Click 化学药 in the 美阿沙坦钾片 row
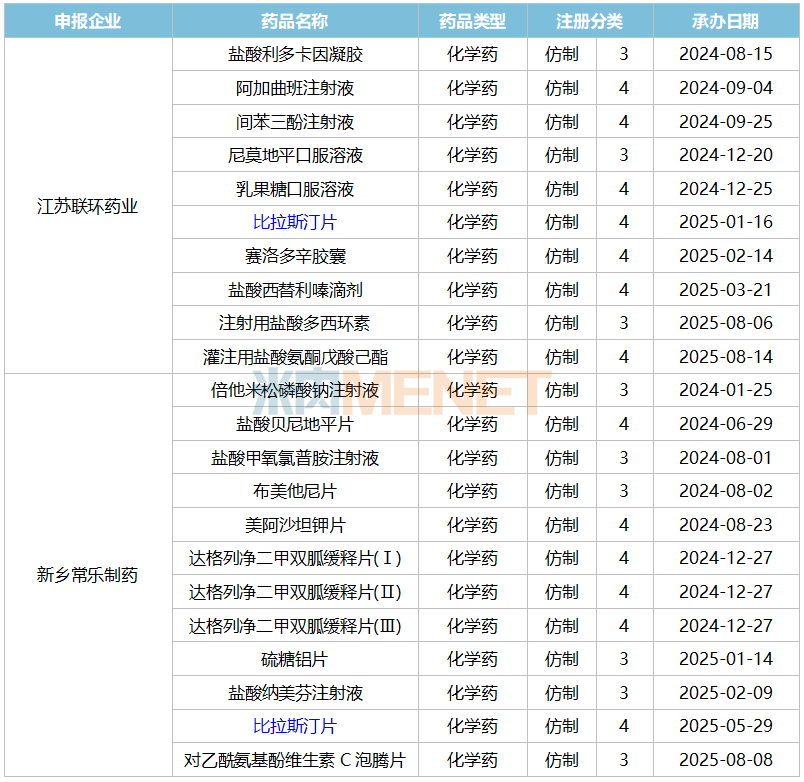The image size is (804, 782). click(472, 525)
